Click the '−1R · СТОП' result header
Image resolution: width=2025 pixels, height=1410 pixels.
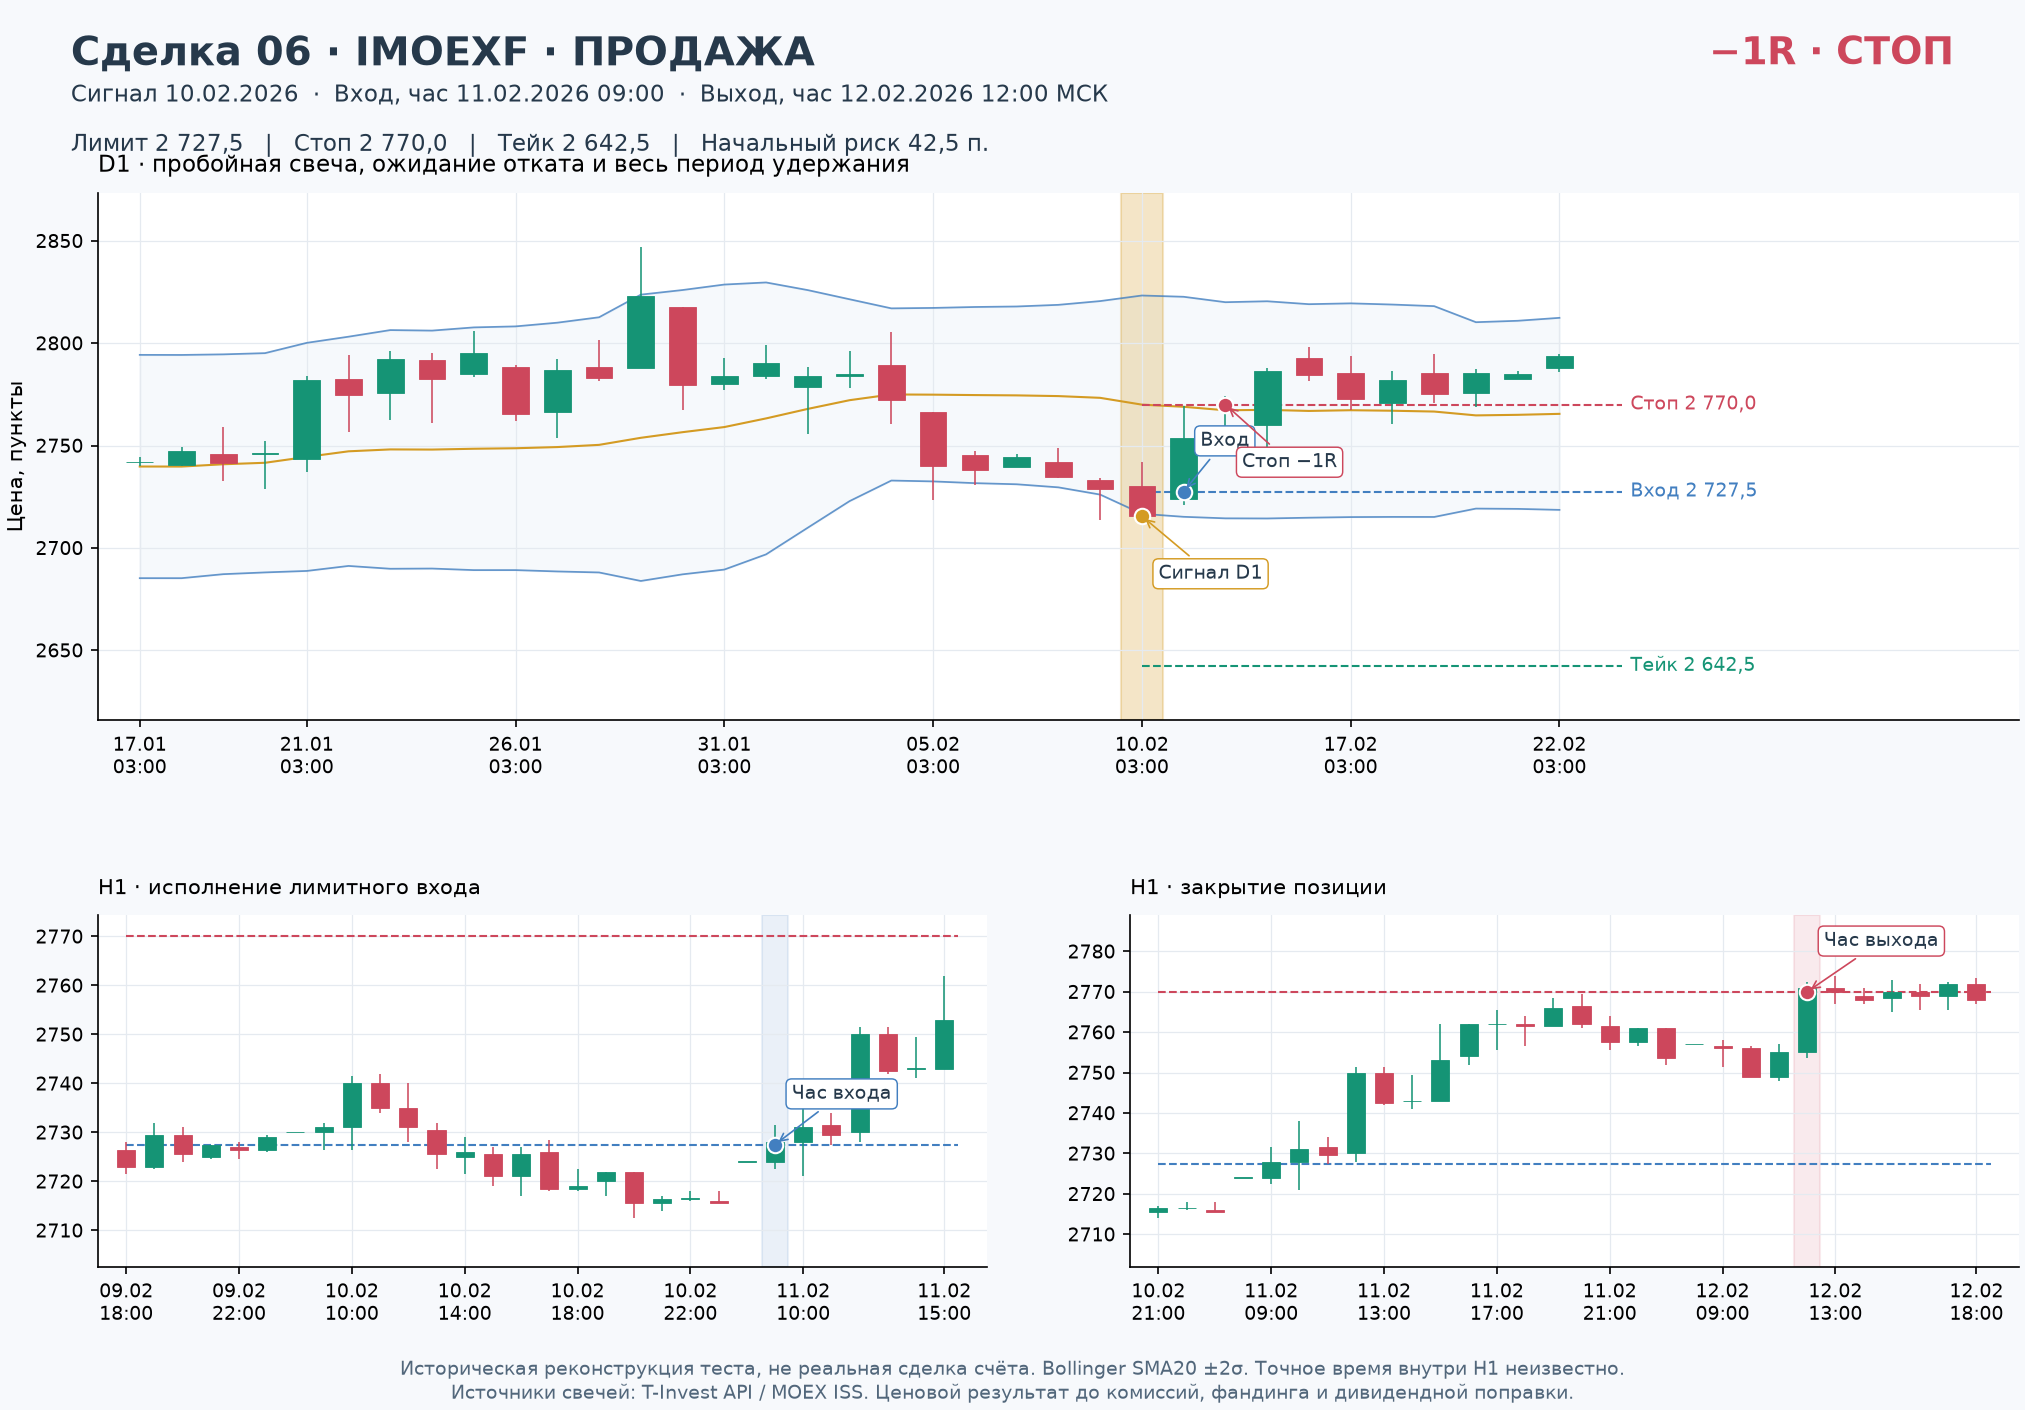click(1832, 51)
